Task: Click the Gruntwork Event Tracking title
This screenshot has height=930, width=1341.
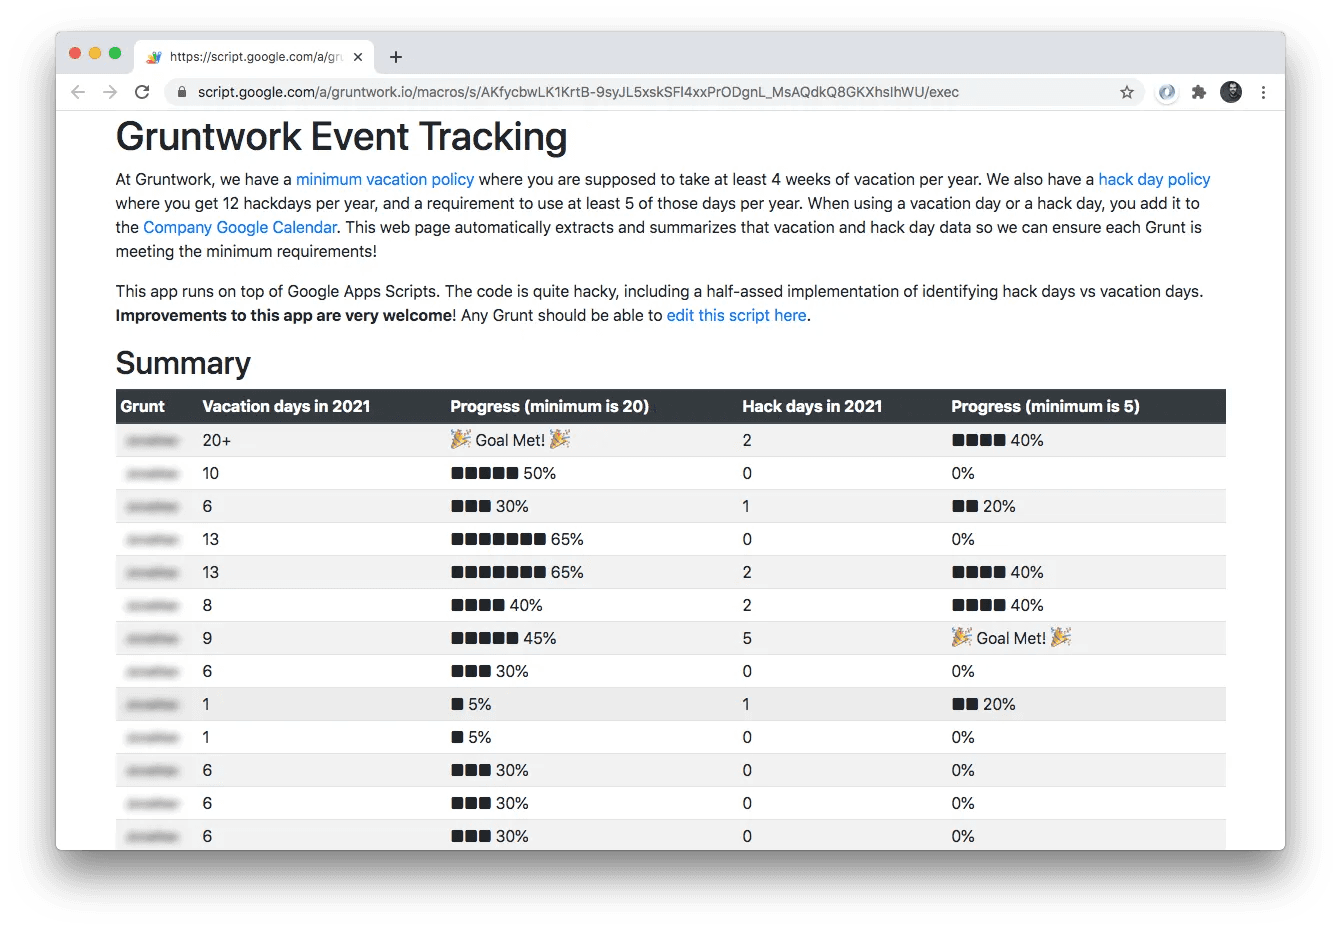Action: coord(341,137)
